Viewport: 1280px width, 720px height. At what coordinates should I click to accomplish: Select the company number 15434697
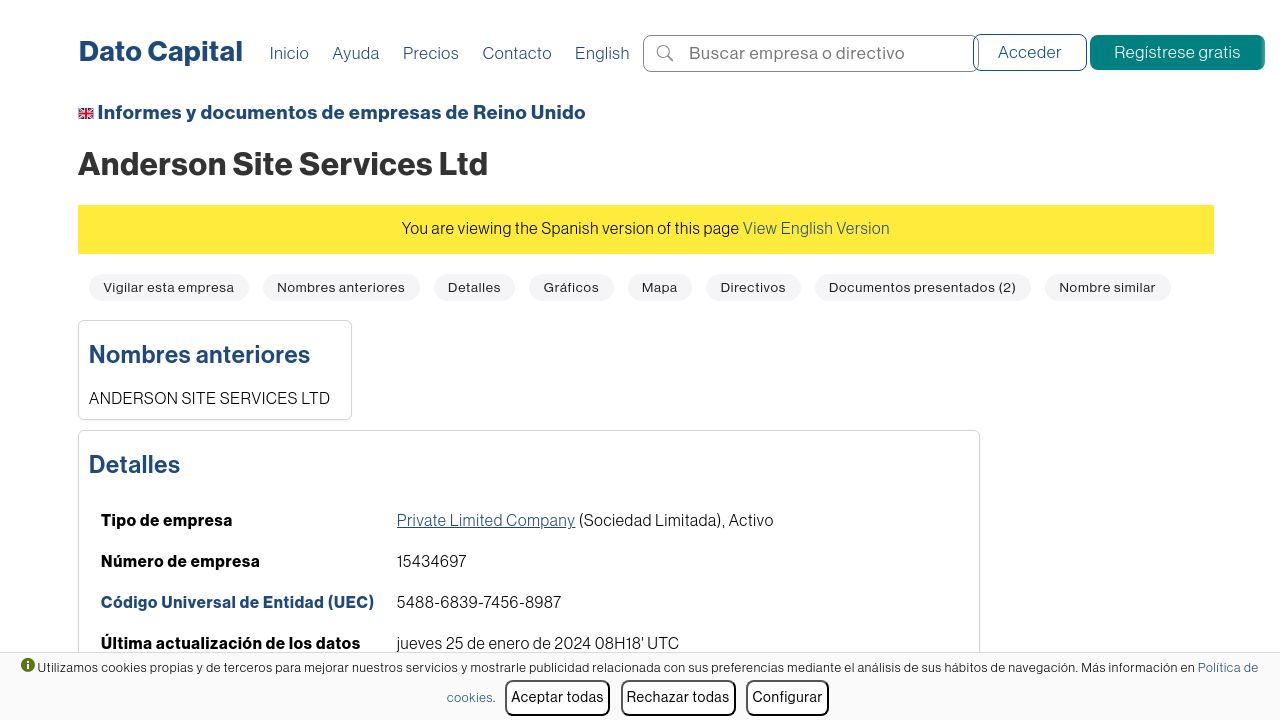432,561
